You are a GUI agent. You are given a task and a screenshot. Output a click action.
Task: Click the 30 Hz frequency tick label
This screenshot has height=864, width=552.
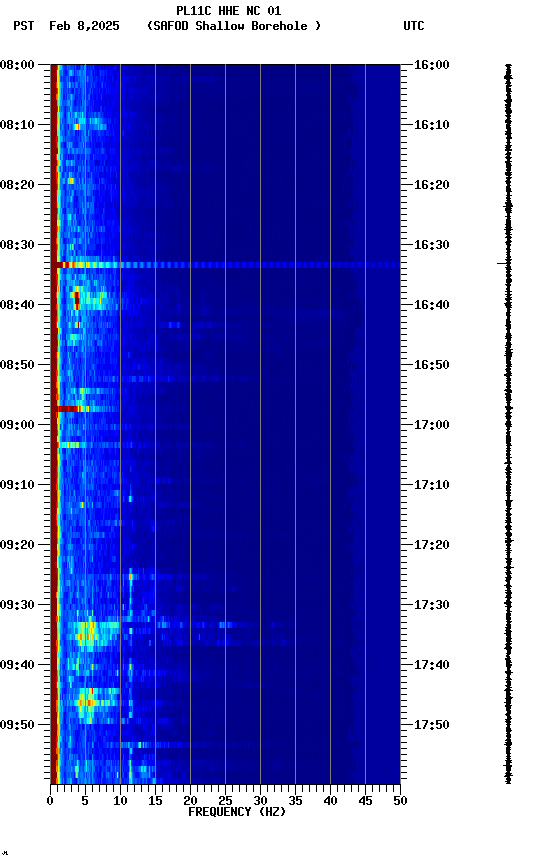260,801
